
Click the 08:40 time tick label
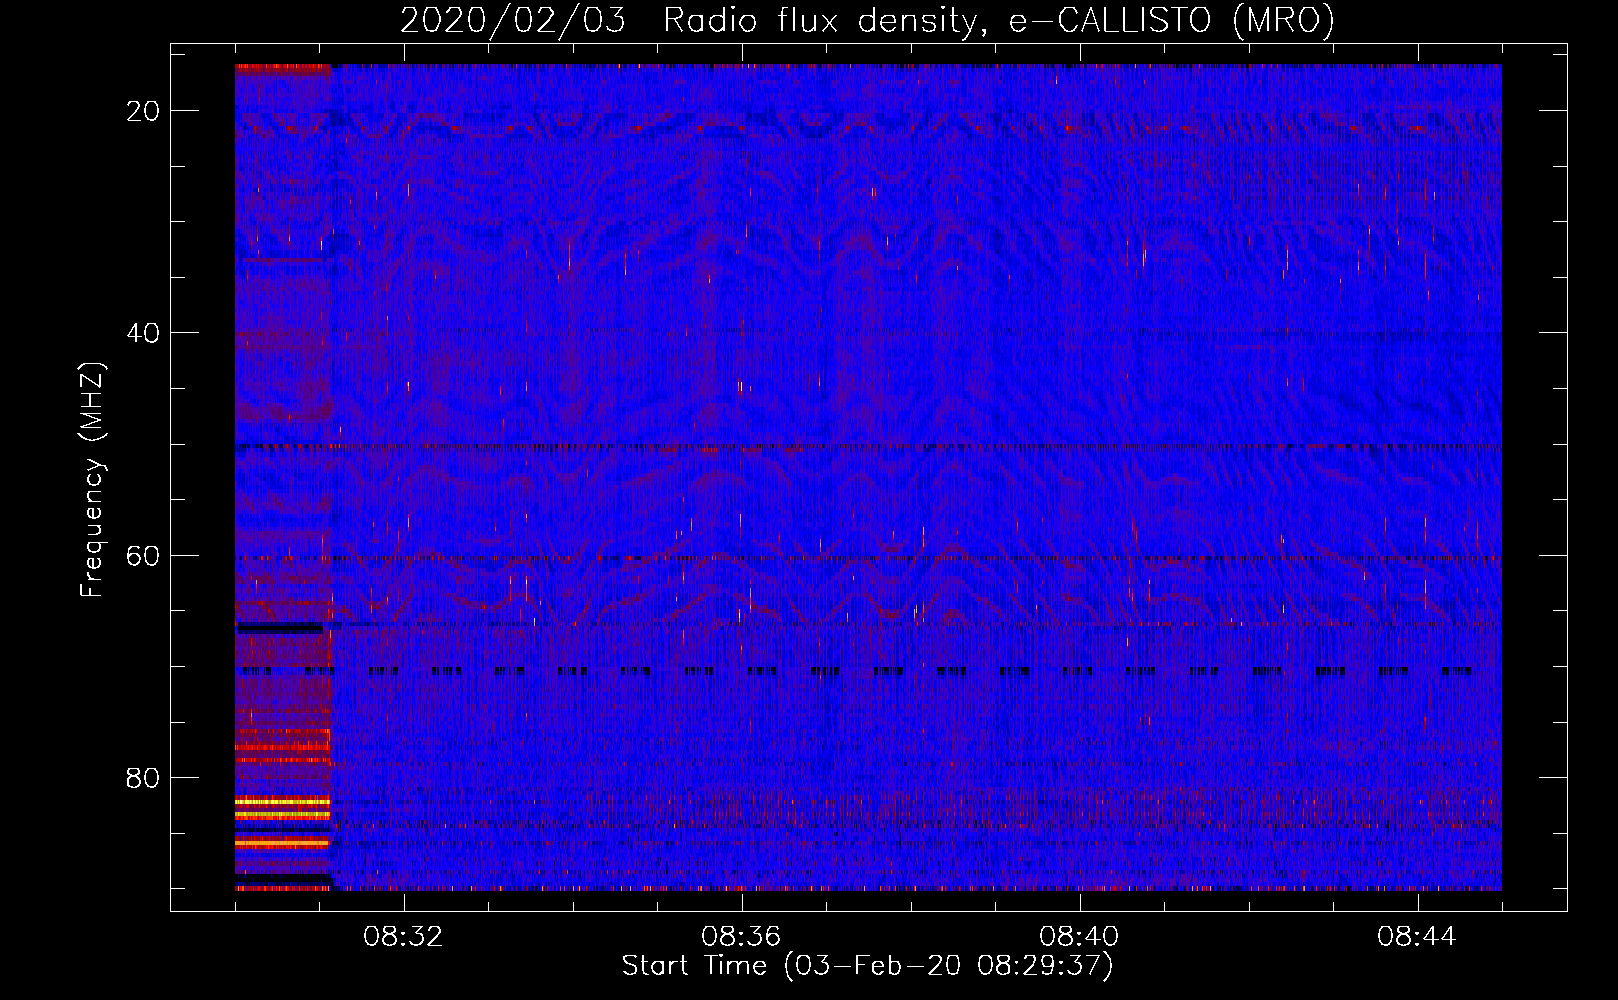pyautogui.click(x=1079, y=937)
